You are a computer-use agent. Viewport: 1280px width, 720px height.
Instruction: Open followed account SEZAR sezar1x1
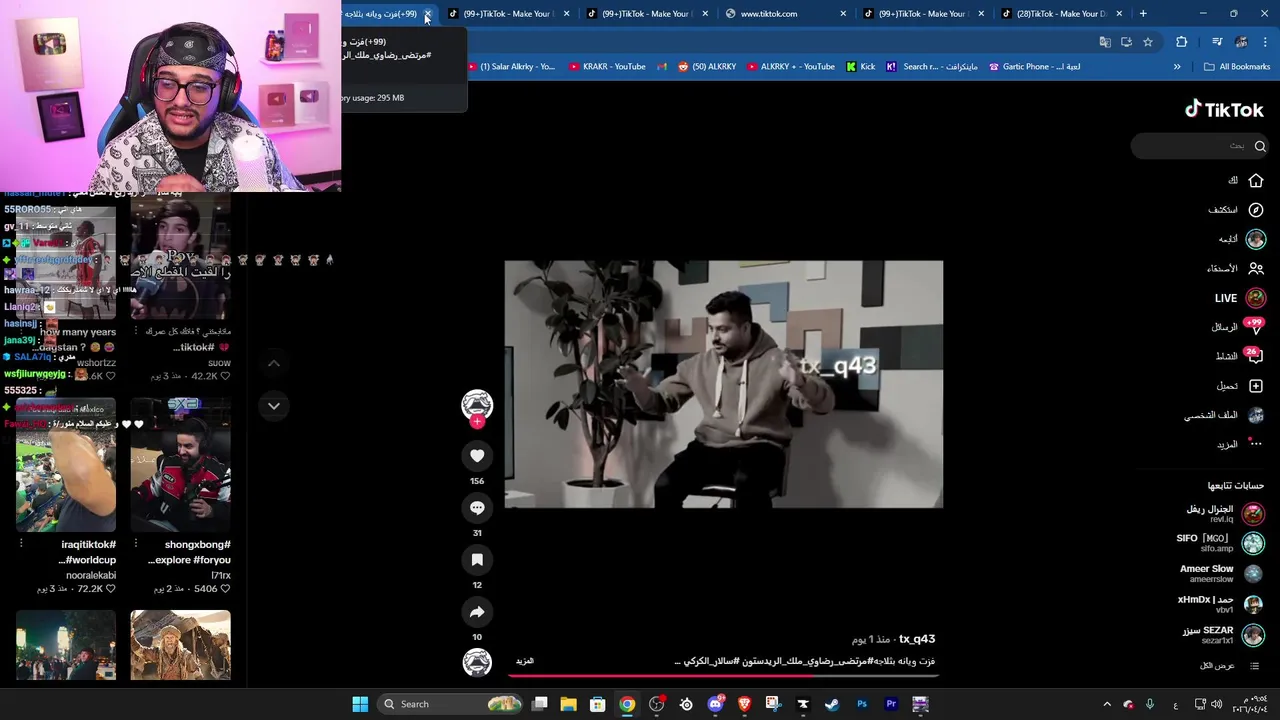coord(1224,635)
